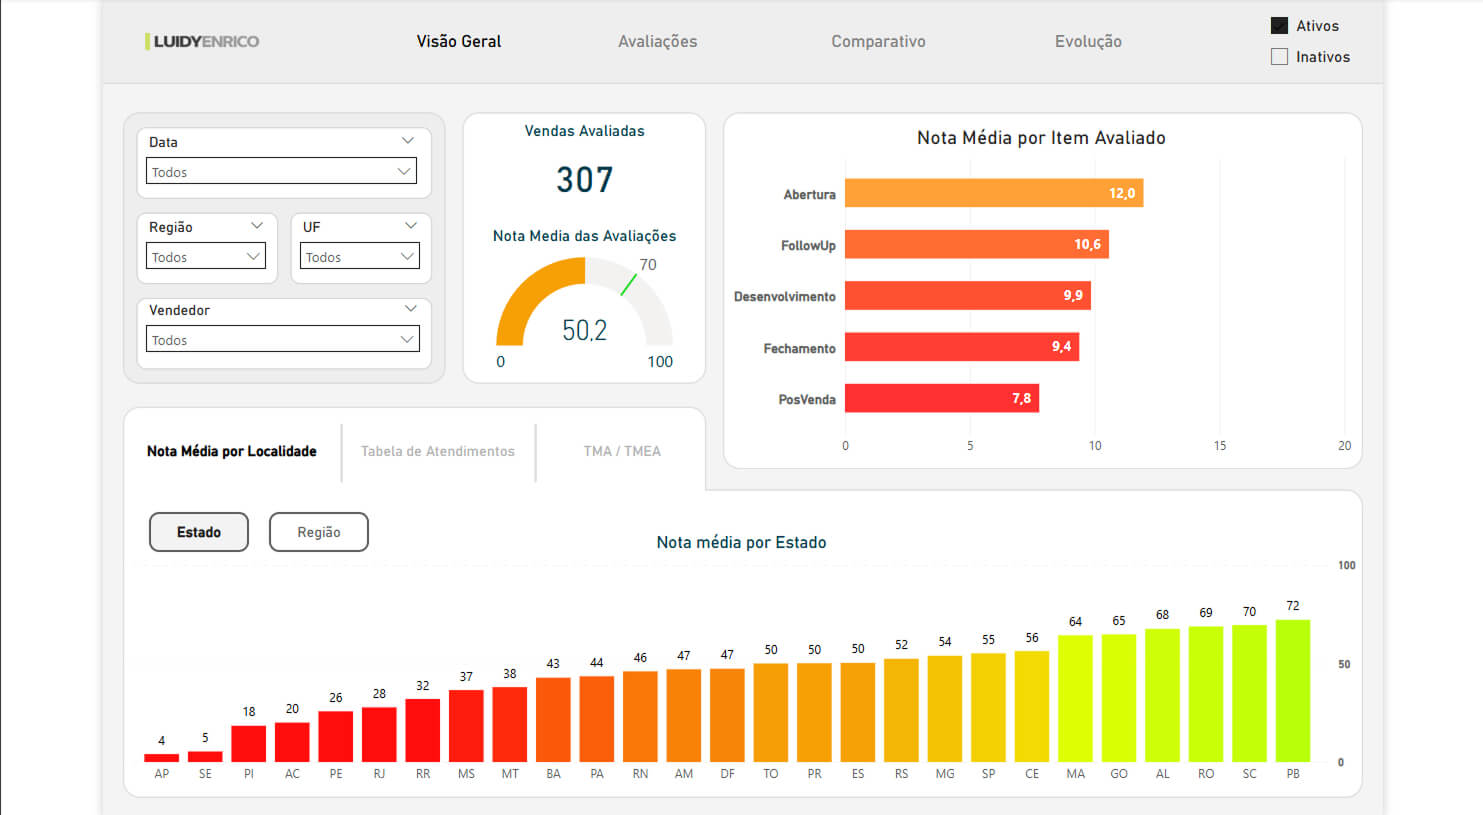Collapse the Data slicer header chevron

tap(407, 141)
